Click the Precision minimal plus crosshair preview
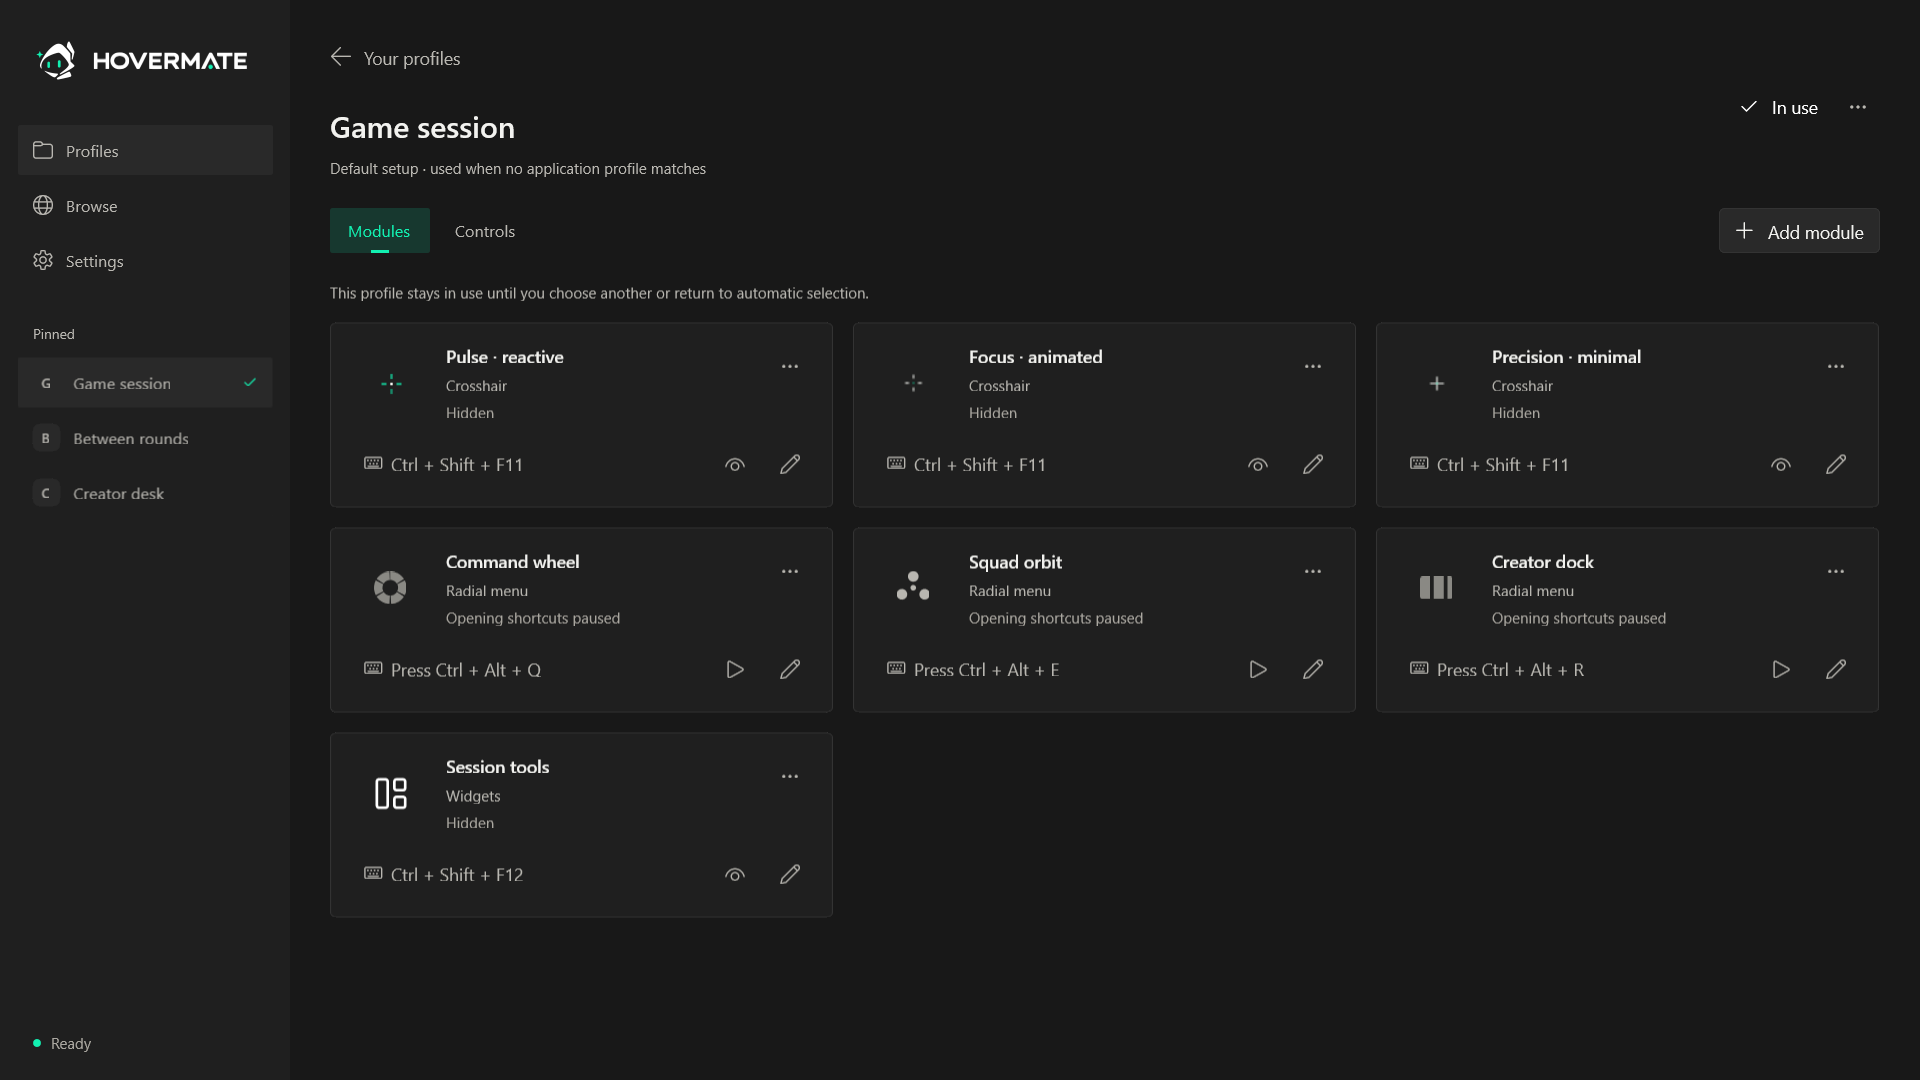The height and width of the screenshot is (1080, 1920). click(x=1437, y=383)
